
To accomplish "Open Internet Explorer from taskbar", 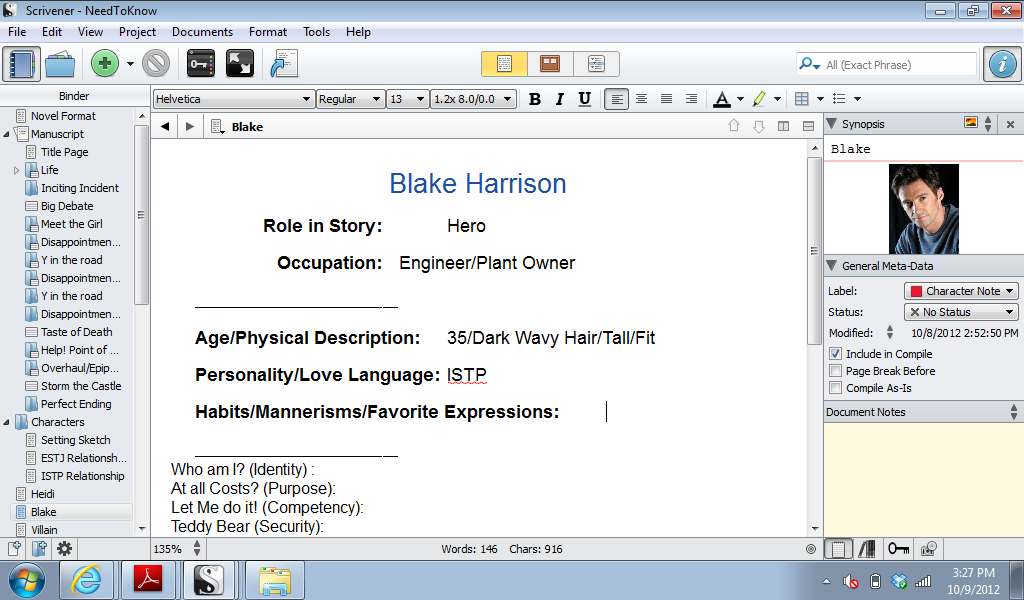I will coord(86,580).
